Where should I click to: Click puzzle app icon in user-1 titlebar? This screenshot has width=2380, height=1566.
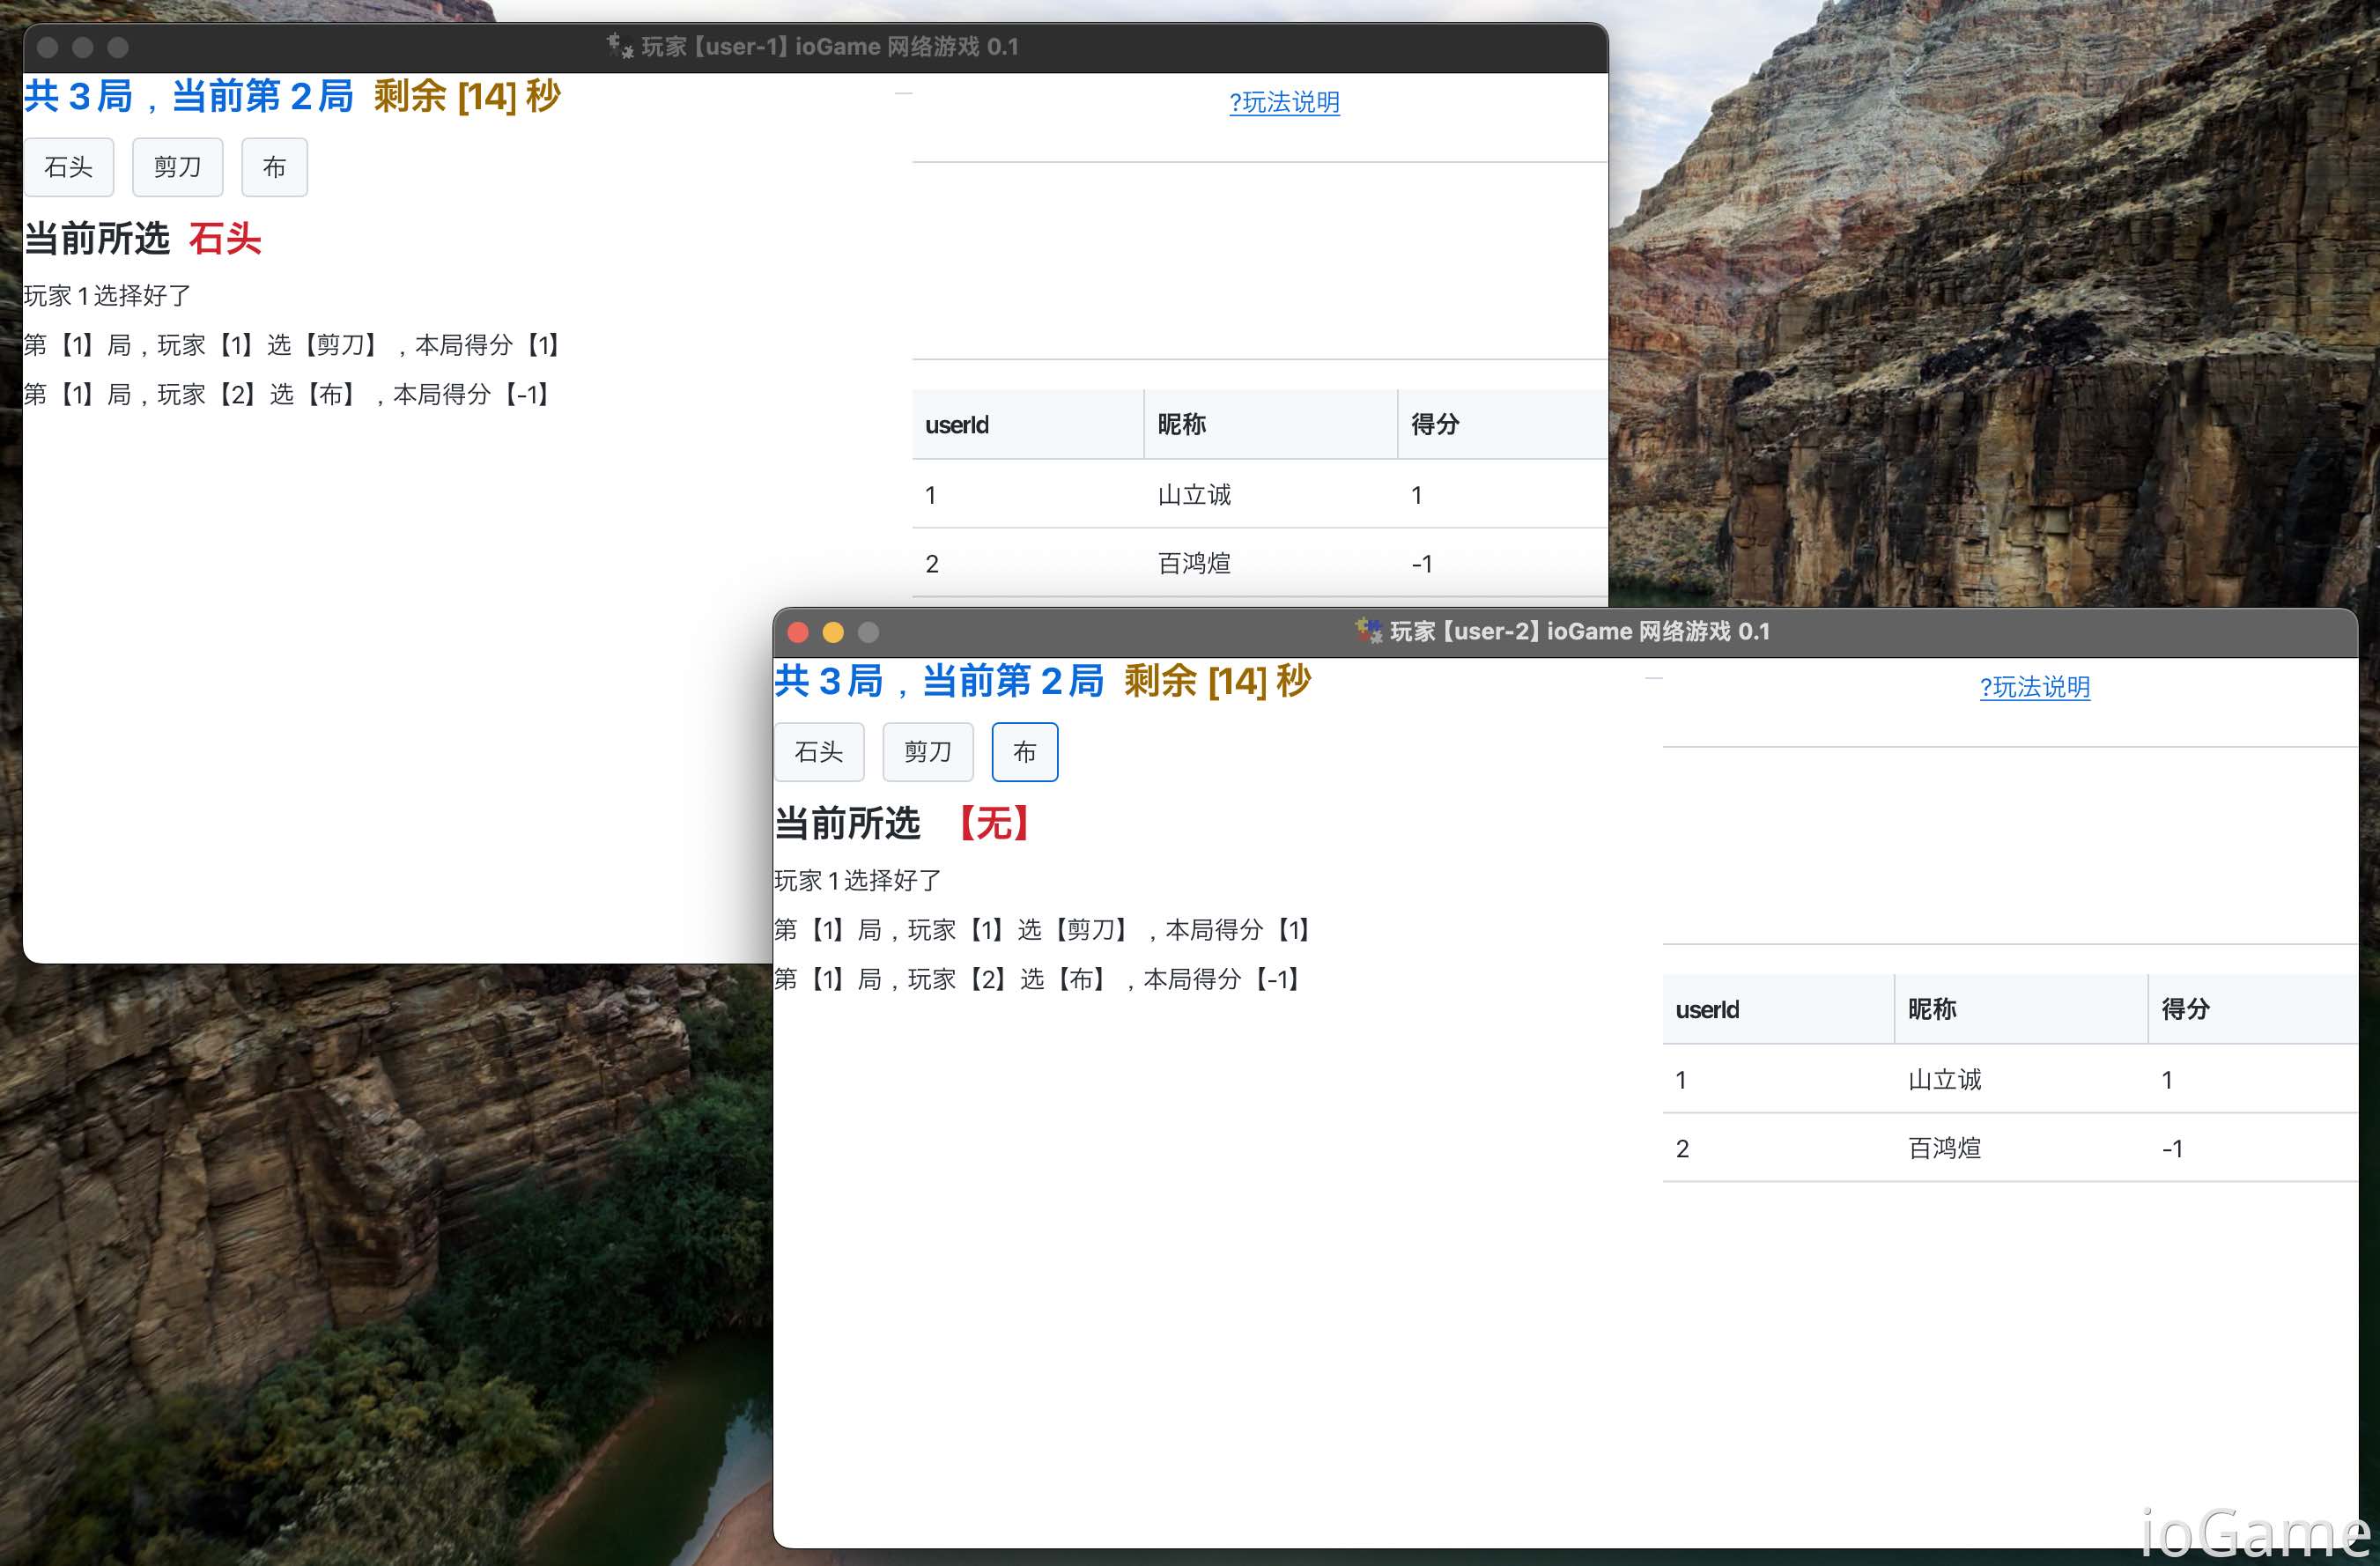[x=620, y=46]
